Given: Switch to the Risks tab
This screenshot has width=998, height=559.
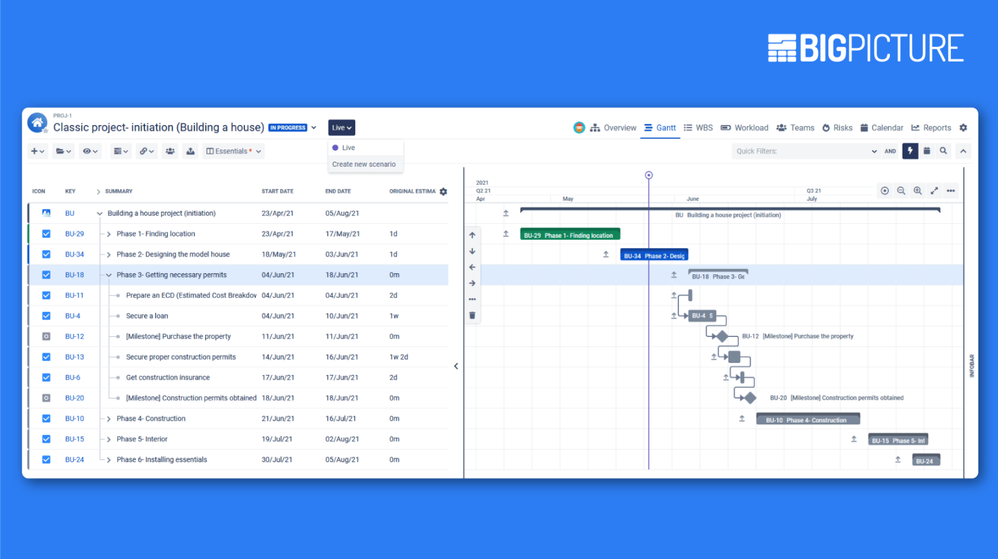Looking at the screenshot, I should click(x=837, y=128).
